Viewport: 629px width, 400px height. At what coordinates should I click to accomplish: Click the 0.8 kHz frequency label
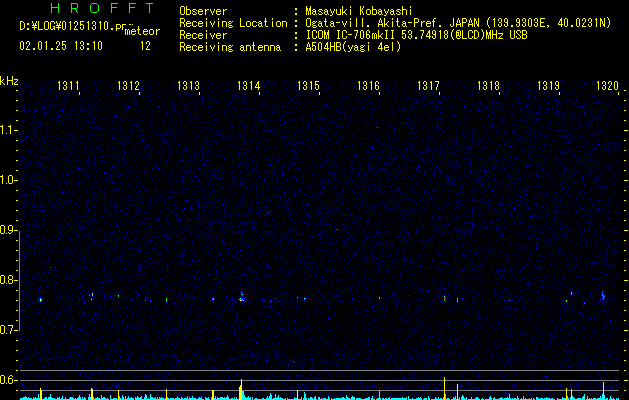pos(7,280)
